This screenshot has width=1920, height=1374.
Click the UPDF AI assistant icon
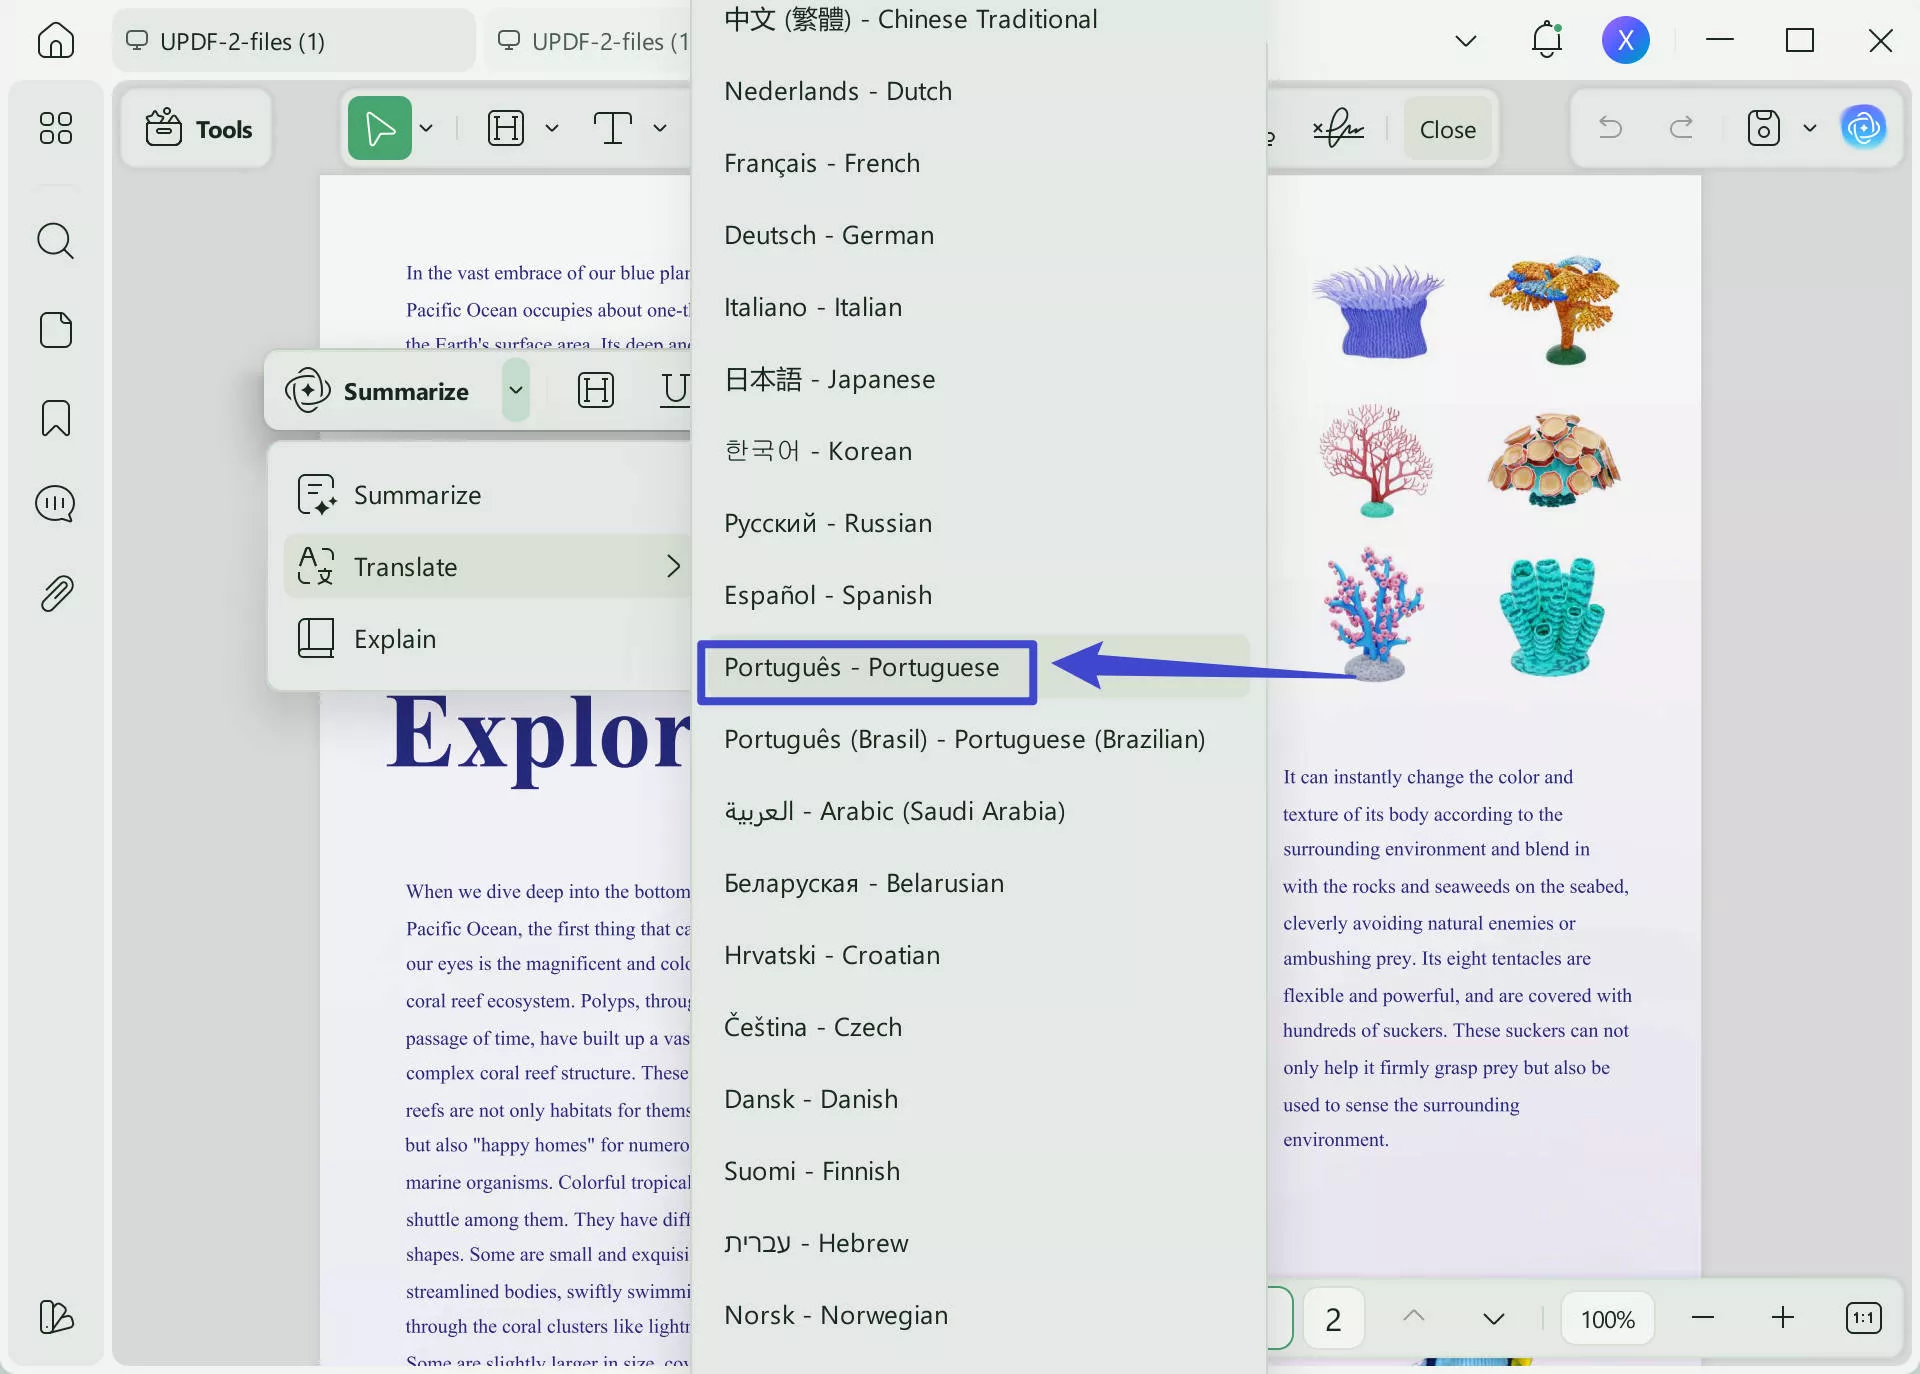(1863, 128)
